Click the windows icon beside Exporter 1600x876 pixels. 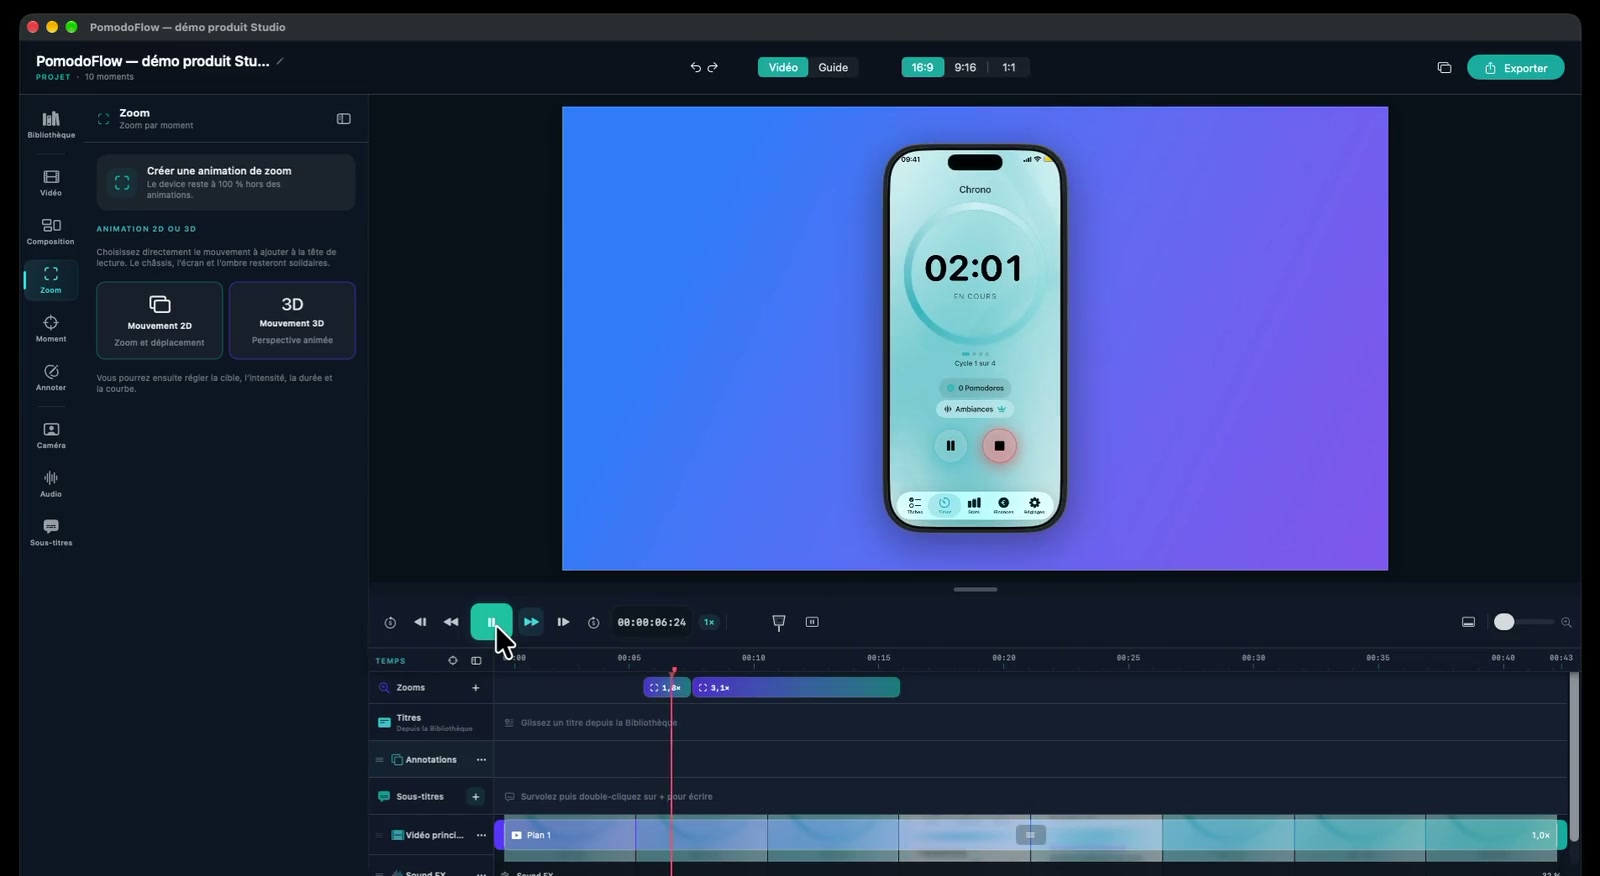coord(1444,68)
